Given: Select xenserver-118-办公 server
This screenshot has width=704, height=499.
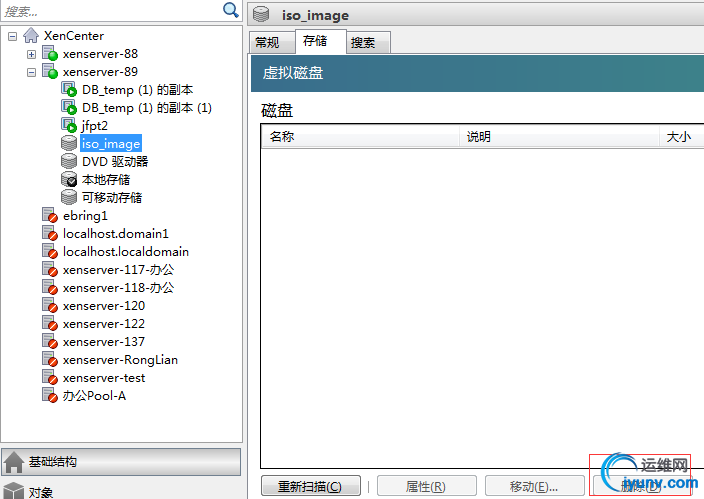Looking at the screenshot, I should click(x=118, y=288).
